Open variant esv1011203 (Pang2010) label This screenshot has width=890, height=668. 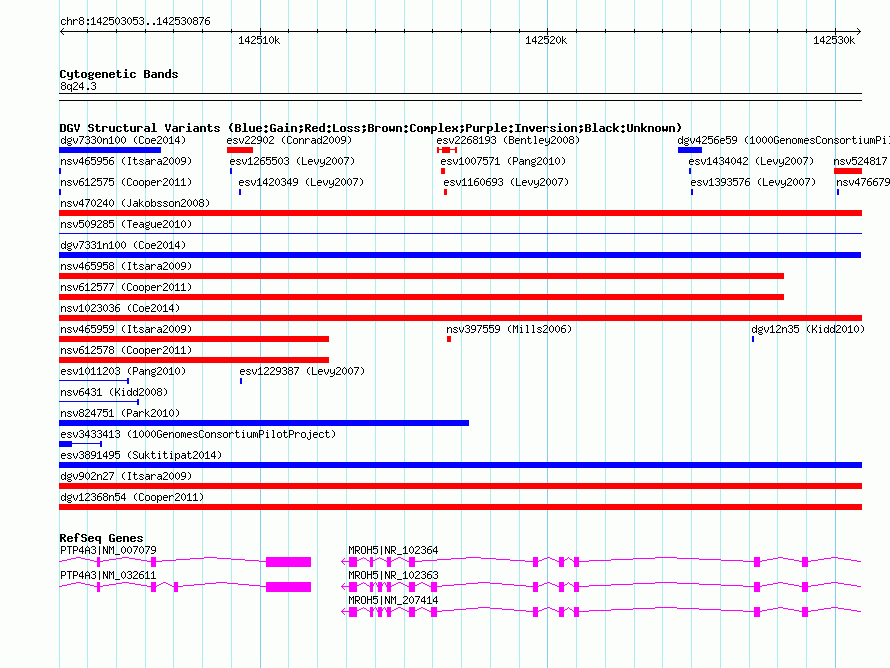(123, 371)
